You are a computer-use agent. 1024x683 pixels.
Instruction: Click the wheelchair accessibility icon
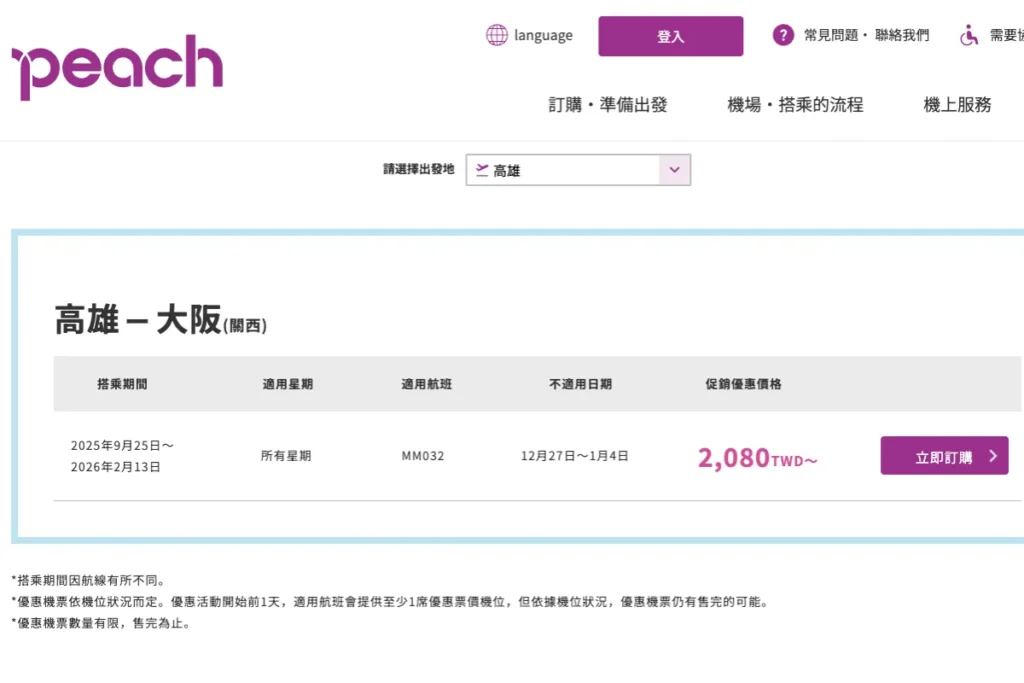click(969, 35)
